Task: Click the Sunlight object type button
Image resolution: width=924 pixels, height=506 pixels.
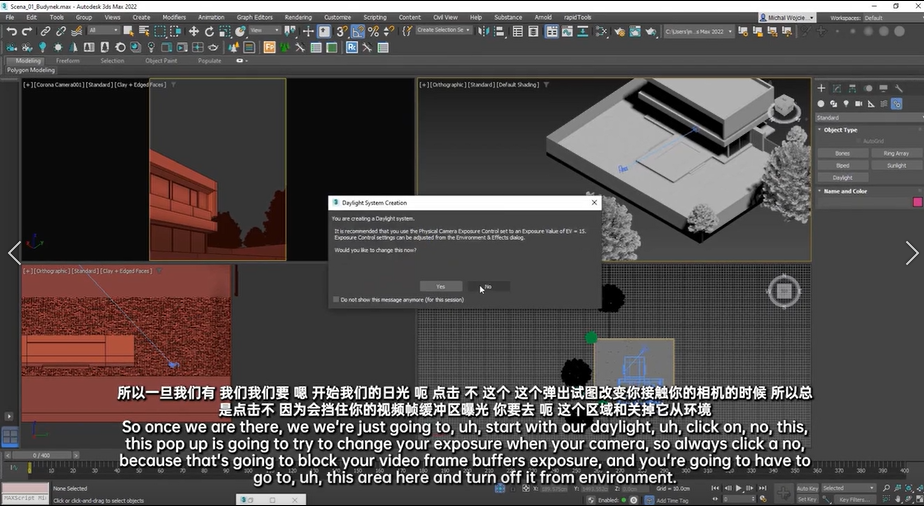Action: point(896,166)
